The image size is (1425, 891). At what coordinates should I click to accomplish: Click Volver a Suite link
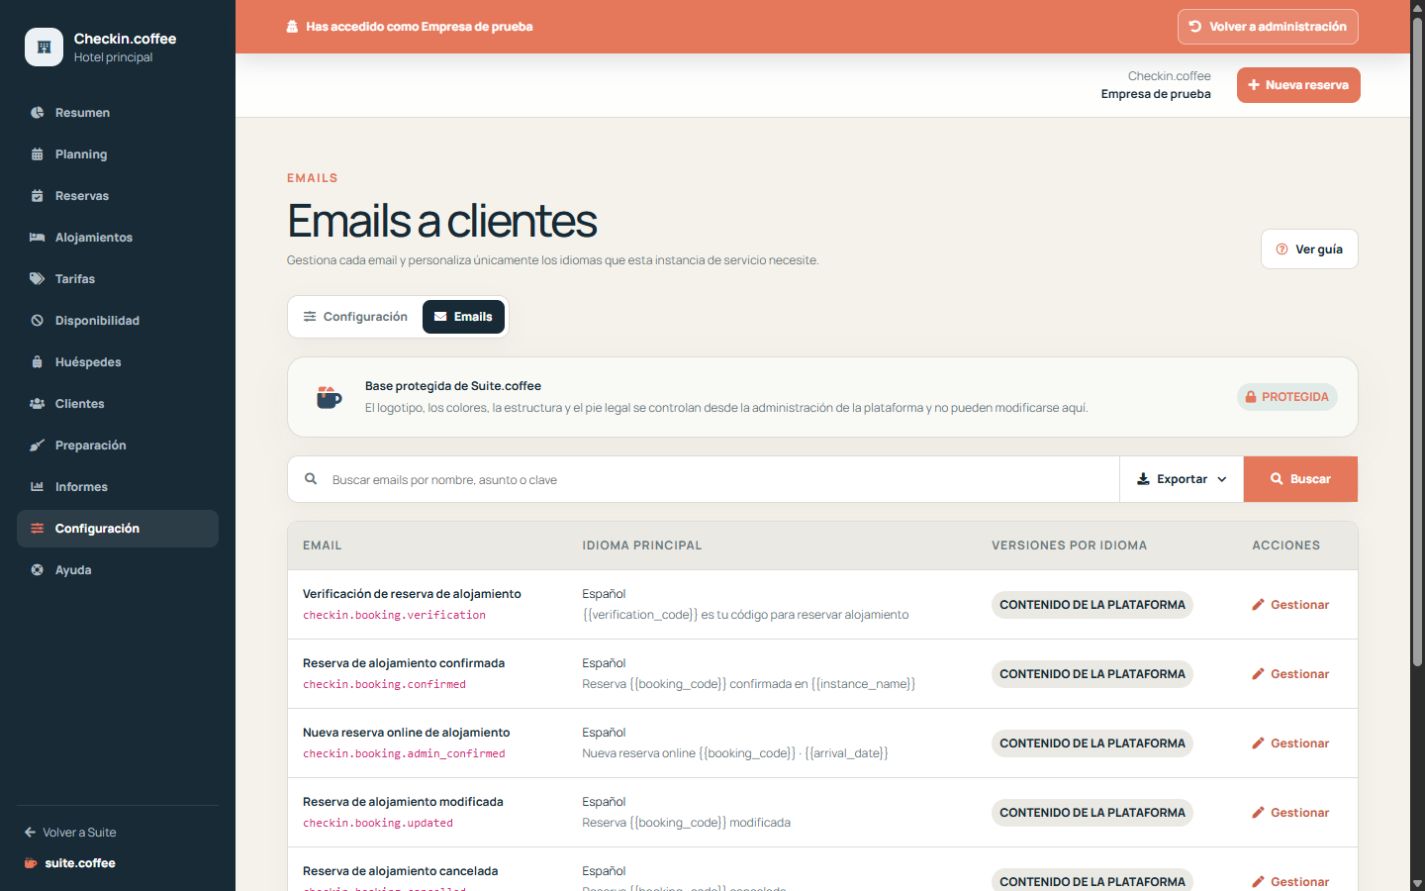[x=70, y=832]
